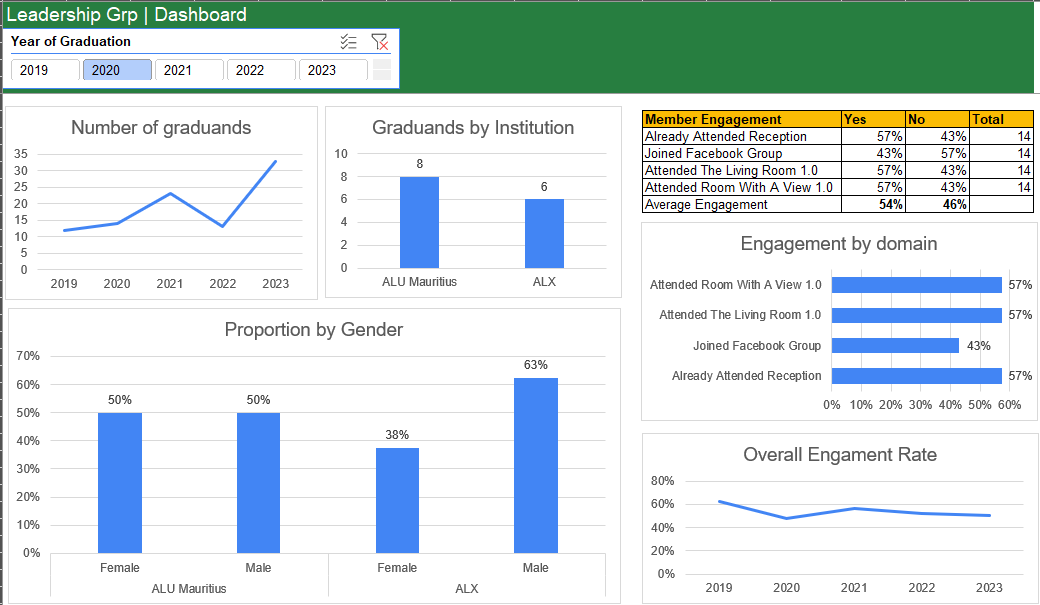Select the 'Year of Graduation' slicer header

tap(71, 42)
